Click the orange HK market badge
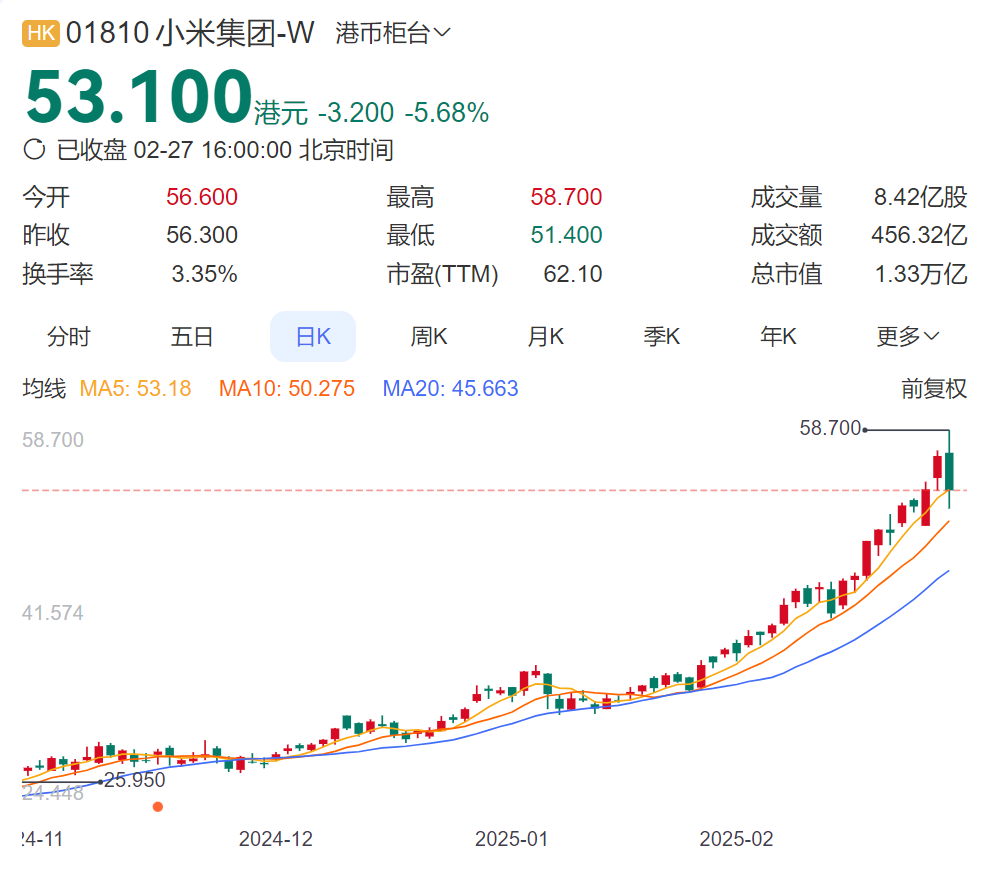Image resolution: width=986 pixels, height=874 pixels. tap(41, 33)
